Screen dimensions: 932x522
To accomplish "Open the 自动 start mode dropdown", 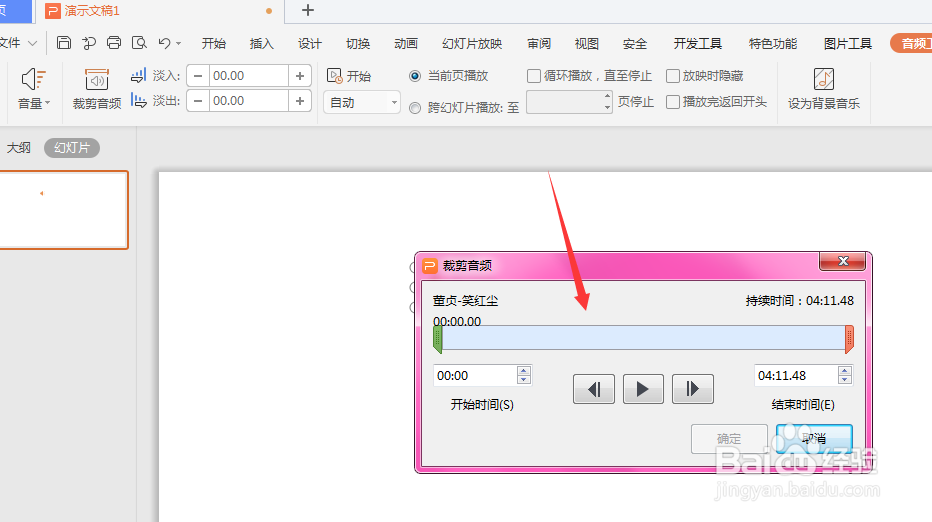I will [362, 102].
